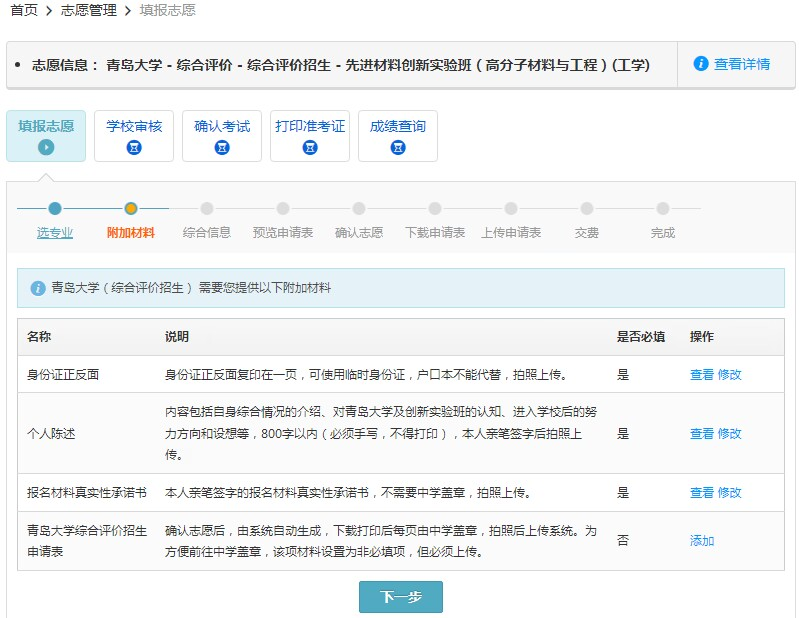The height and width of the screenshot is (618, 799).
Task: Click the hourglass icon under 成绩查询
Action: pyautogui.click(x=398, y=147)
